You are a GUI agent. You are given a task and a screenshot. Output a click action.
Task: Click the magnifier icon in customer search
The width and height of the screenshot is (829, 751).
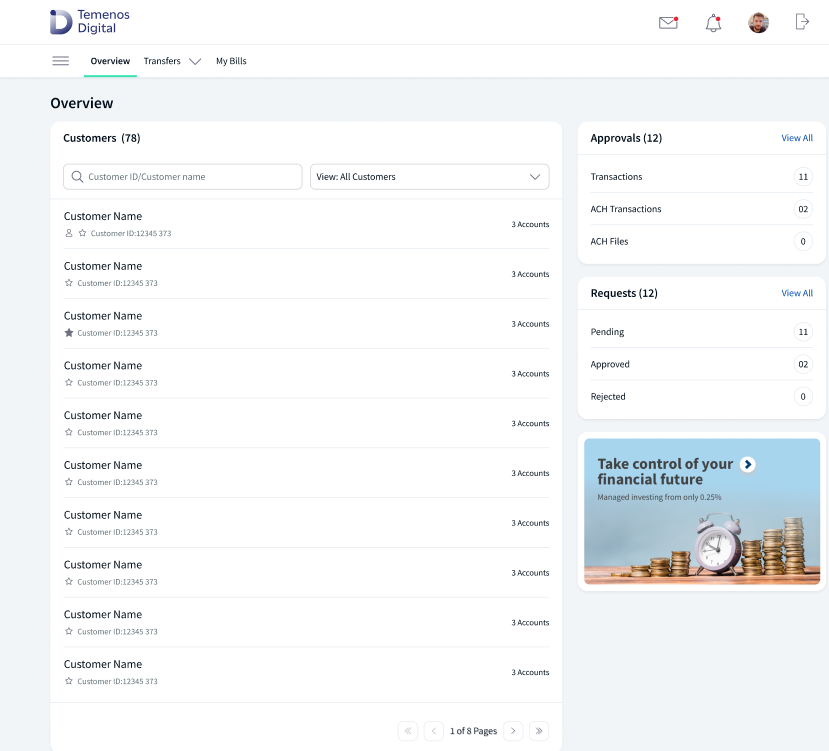[x=77, y=177]
